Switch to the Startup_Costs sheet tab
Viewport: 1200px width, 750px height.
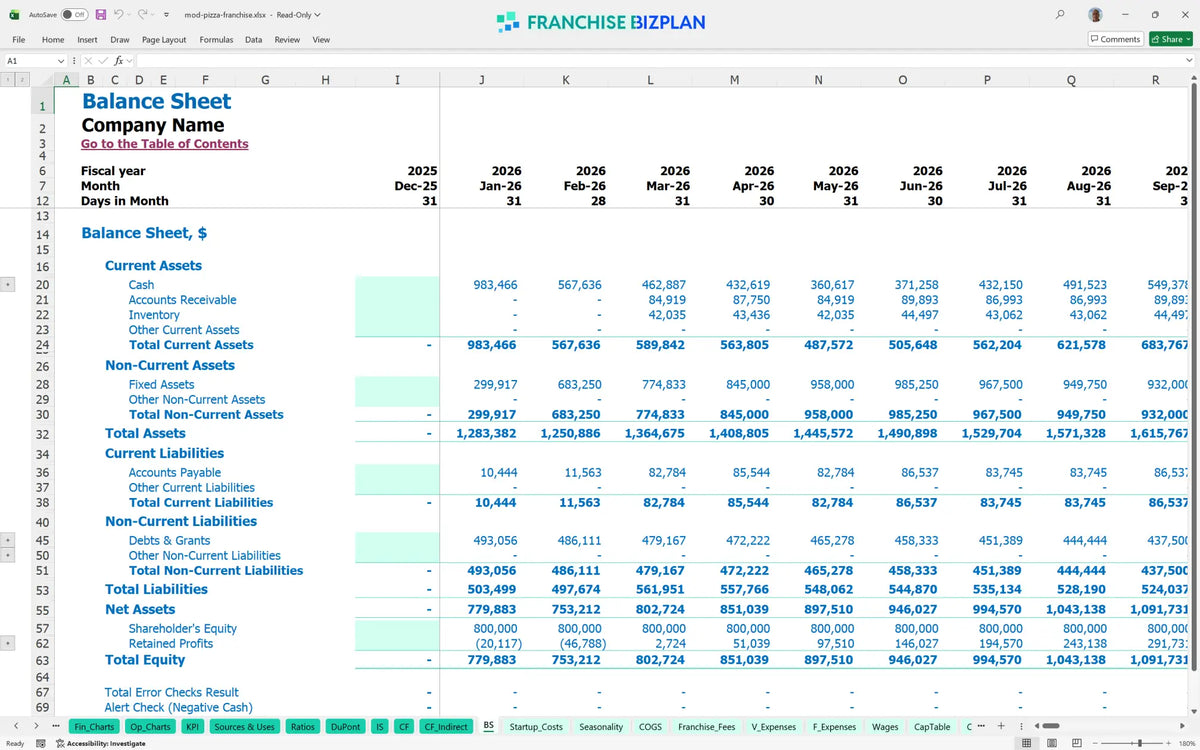536,726
